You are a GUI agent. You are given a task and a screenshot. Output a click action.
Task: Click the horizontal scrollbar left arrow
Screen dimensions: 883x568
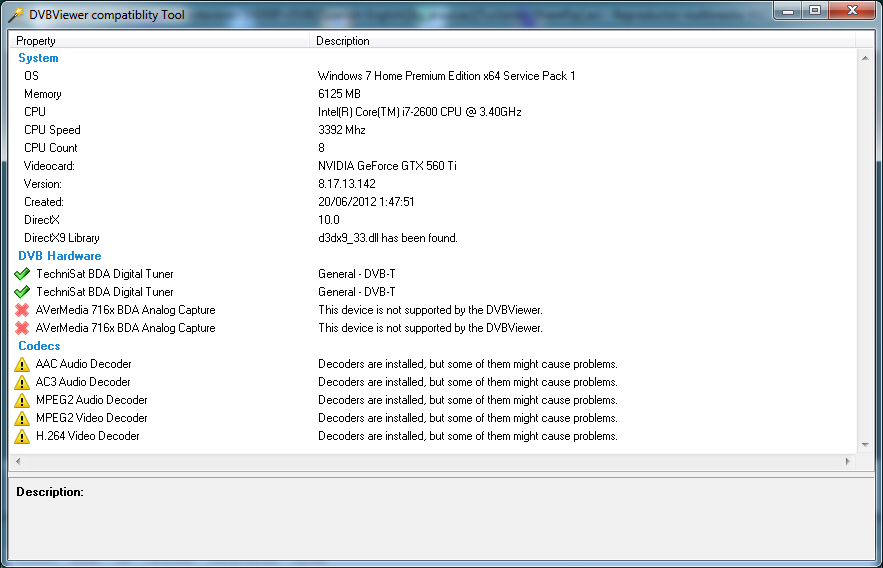[18, 461]
